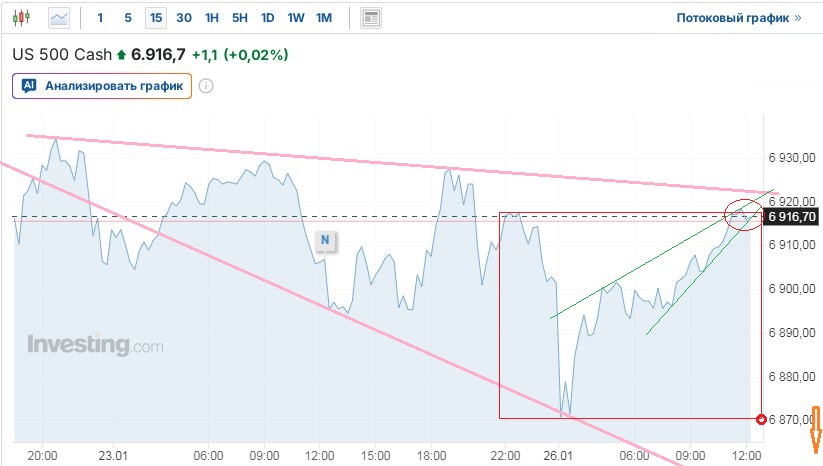The height and width of the screenshot is (466, 823).
Task: Choose the 5H interval
Action: (x=240, y=17)
